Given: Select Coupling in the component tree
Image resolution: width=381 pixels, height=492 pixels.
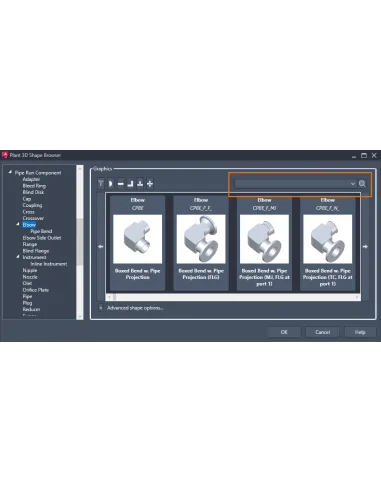Looking at the screenshot, I should [32, 205].
